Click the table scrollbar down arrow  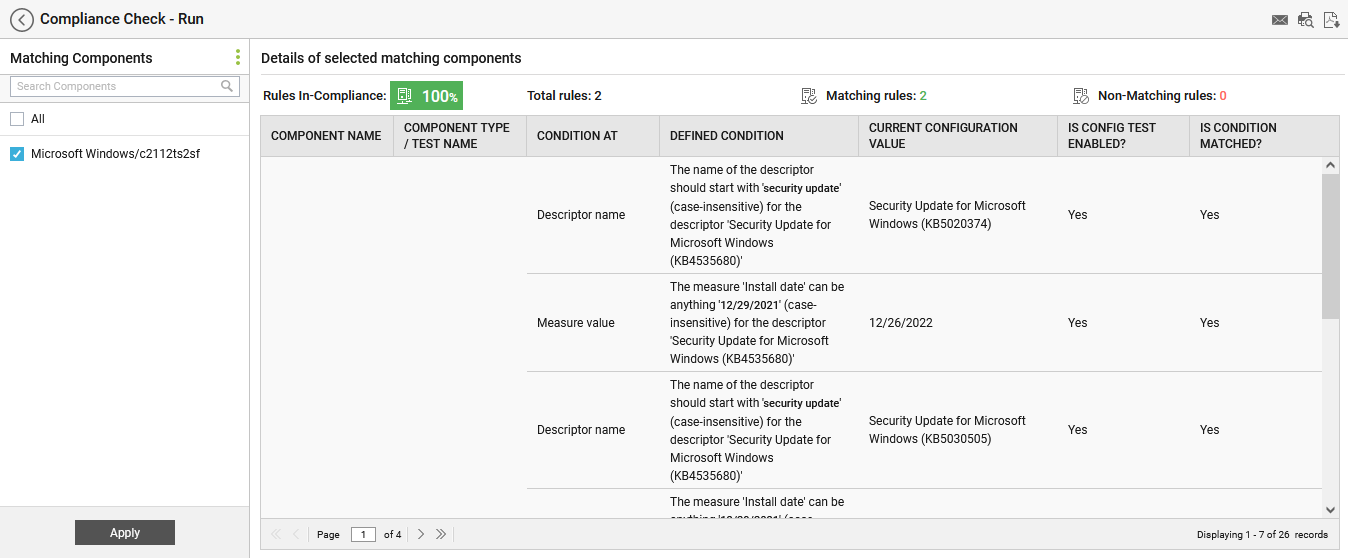pyautogui.click(x=1330, y=510)
